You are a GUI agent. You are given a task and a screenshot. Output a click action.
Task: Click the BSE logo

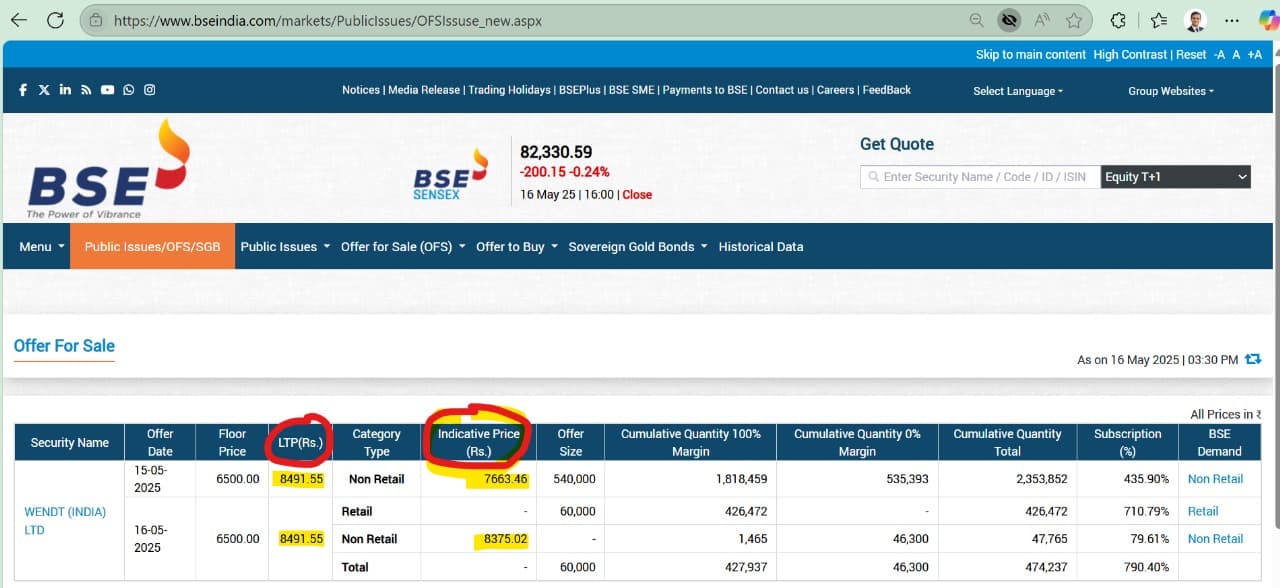click(x=108, y=168)
